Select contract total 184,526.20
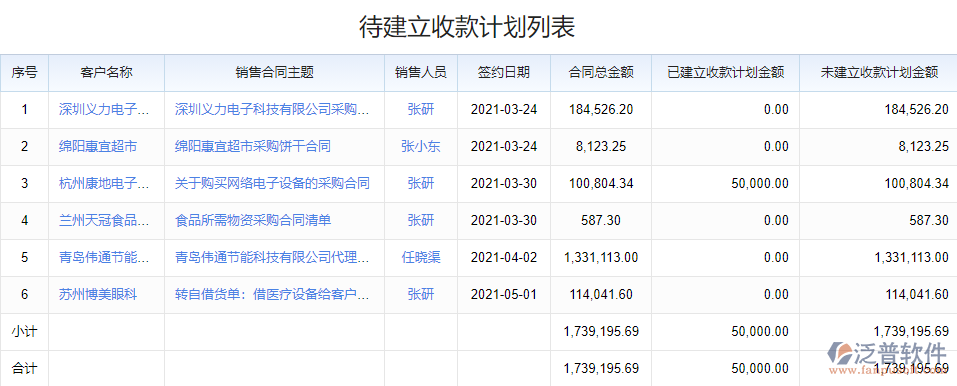 [x=601, y=110]
